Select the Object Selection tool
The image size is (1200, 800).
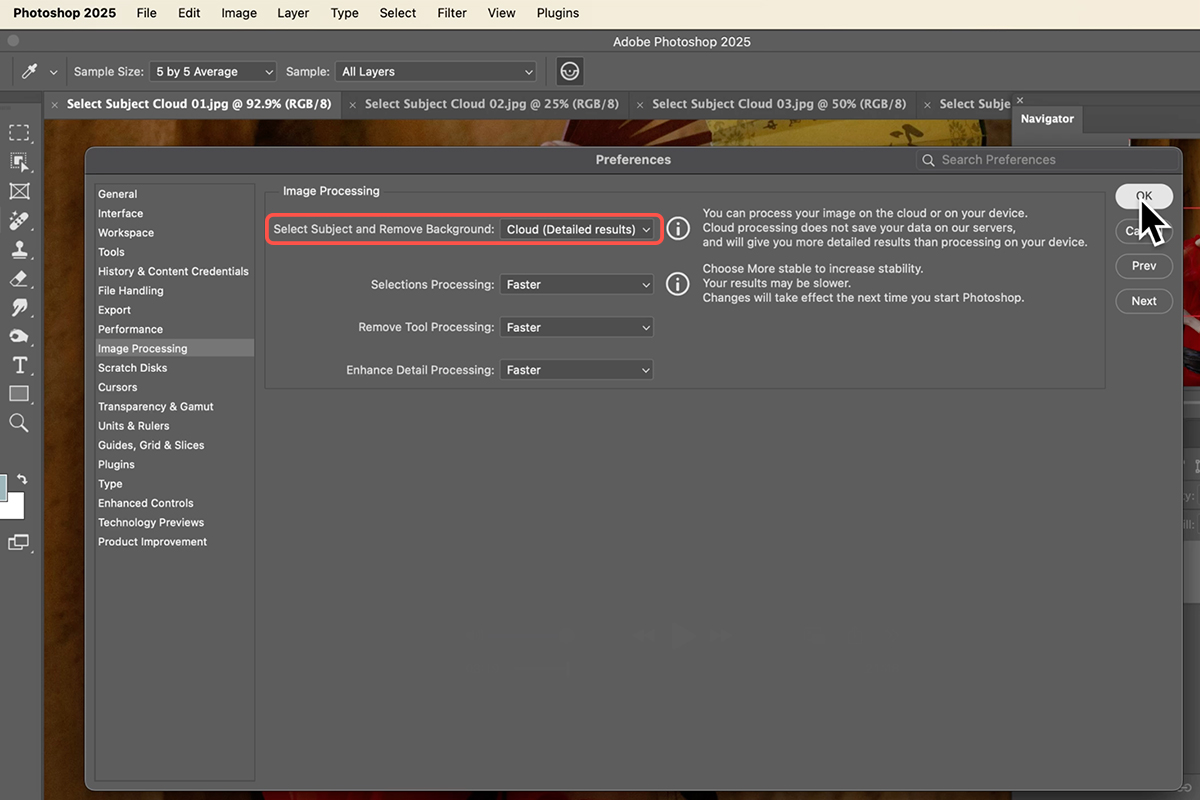coord(19,162)
